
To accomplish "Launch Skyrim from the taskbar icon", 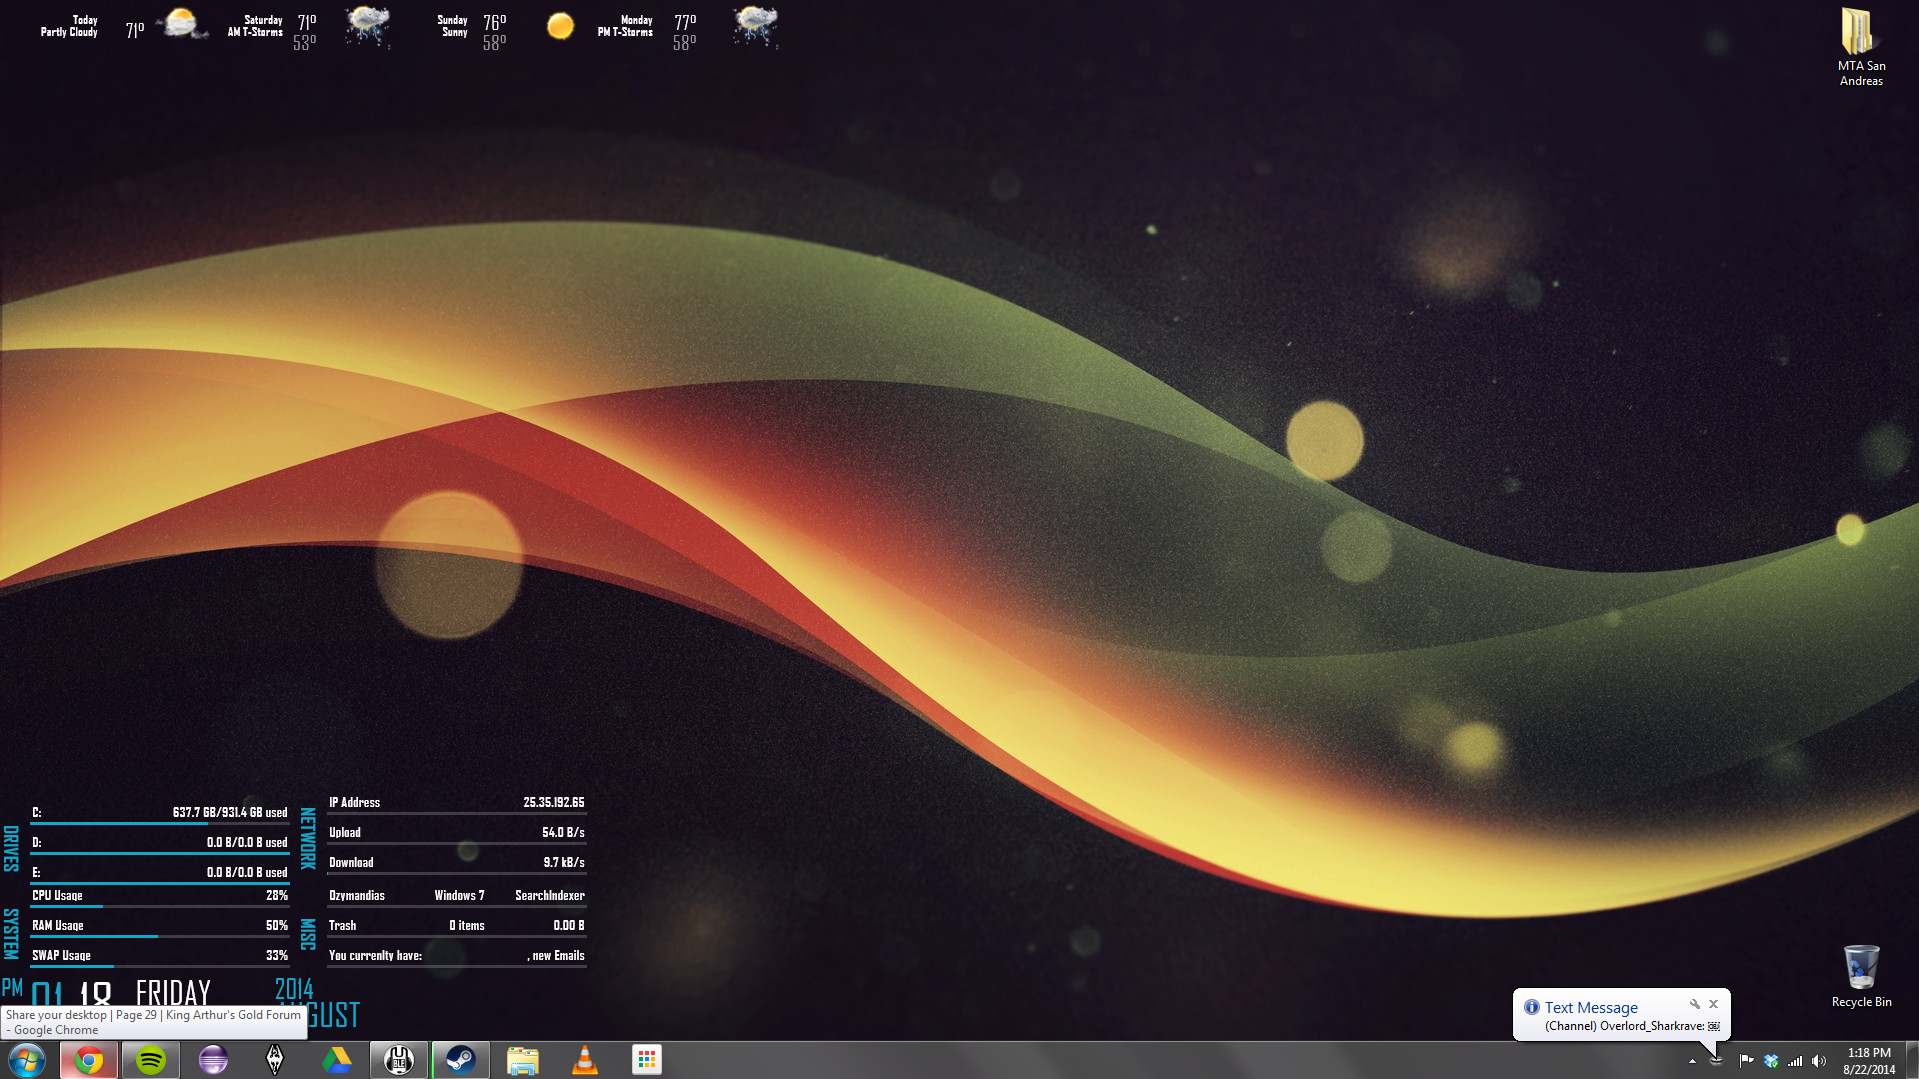I will coord(275,1060).
